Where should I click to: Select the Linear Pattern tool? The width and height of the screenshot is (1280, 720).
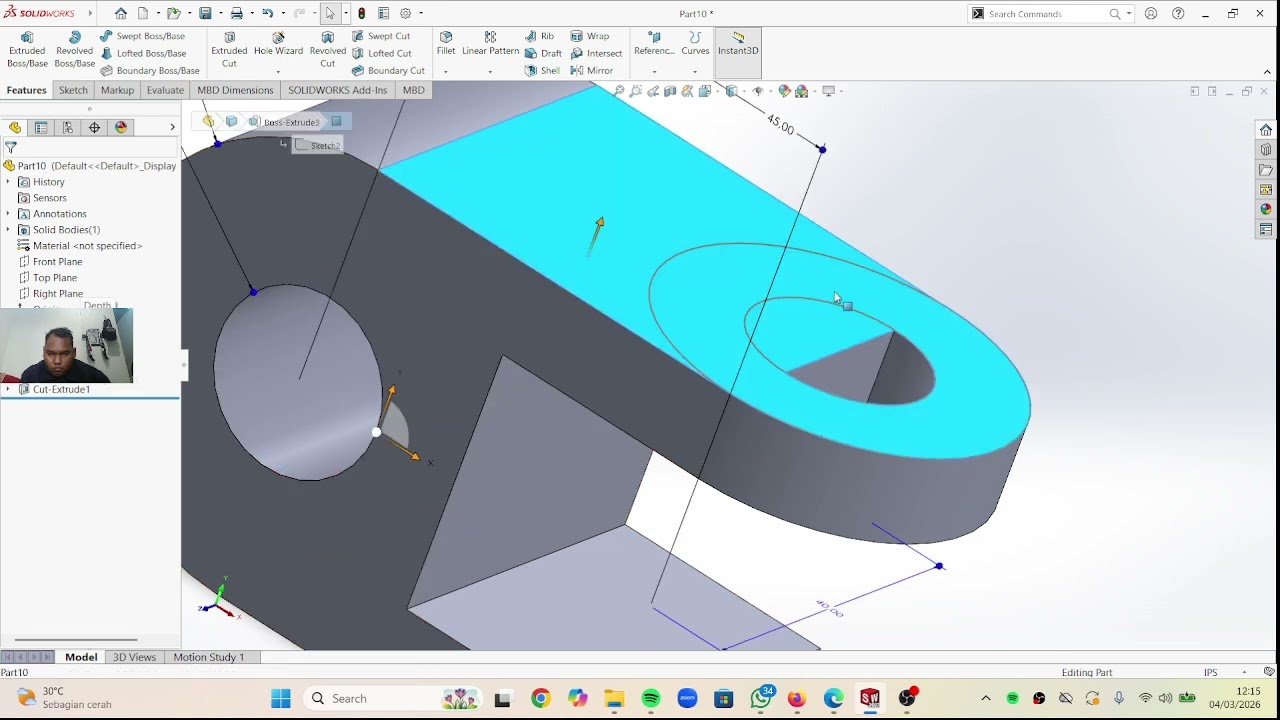tap(490, 44)
